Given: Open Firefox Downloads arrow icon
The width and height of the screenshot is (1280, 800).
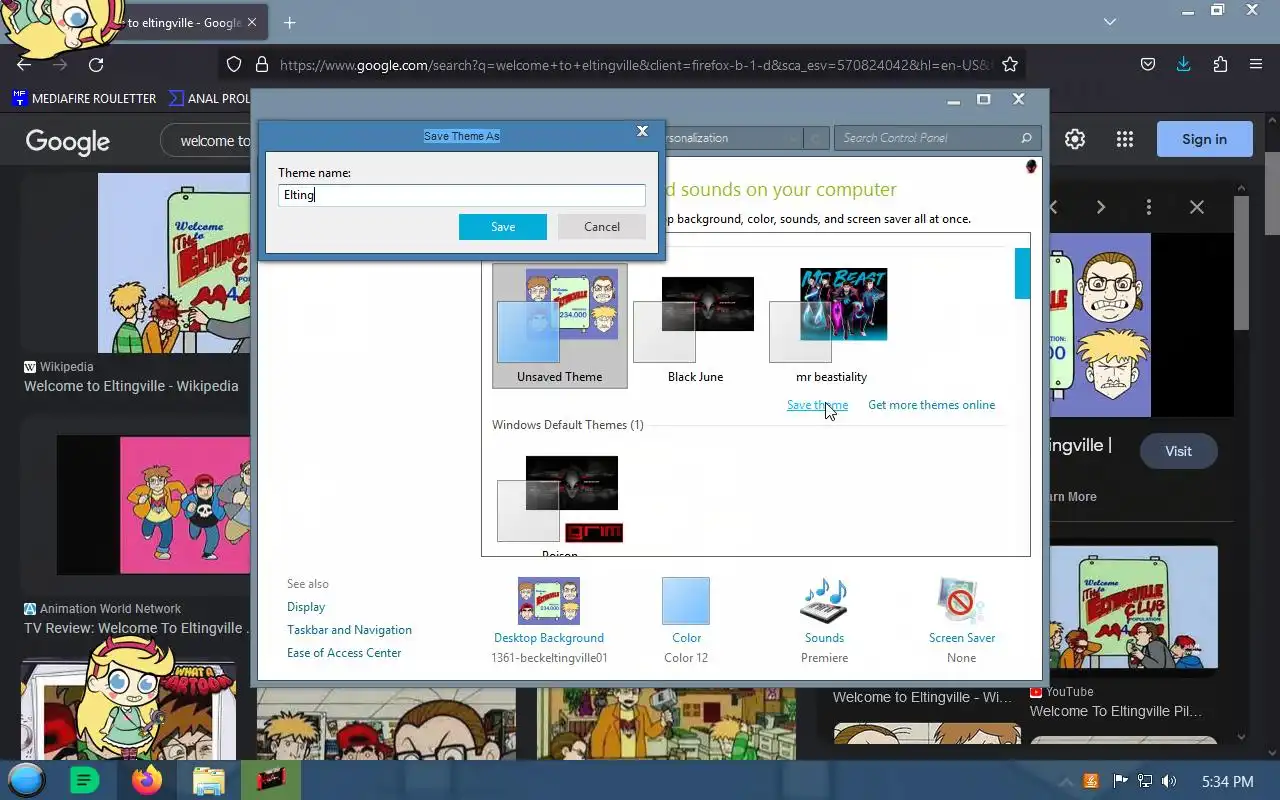Looking at the screenshot, I should pos(1184,64).
